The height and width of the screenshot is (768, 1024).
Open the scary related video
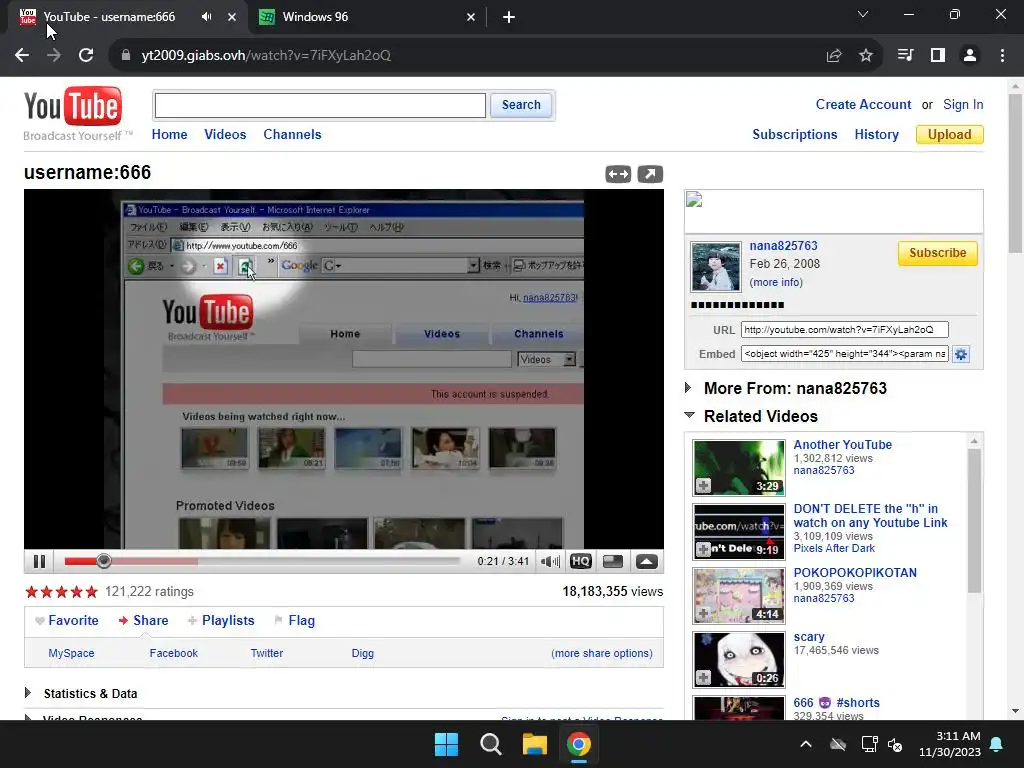tap(808, 637)
